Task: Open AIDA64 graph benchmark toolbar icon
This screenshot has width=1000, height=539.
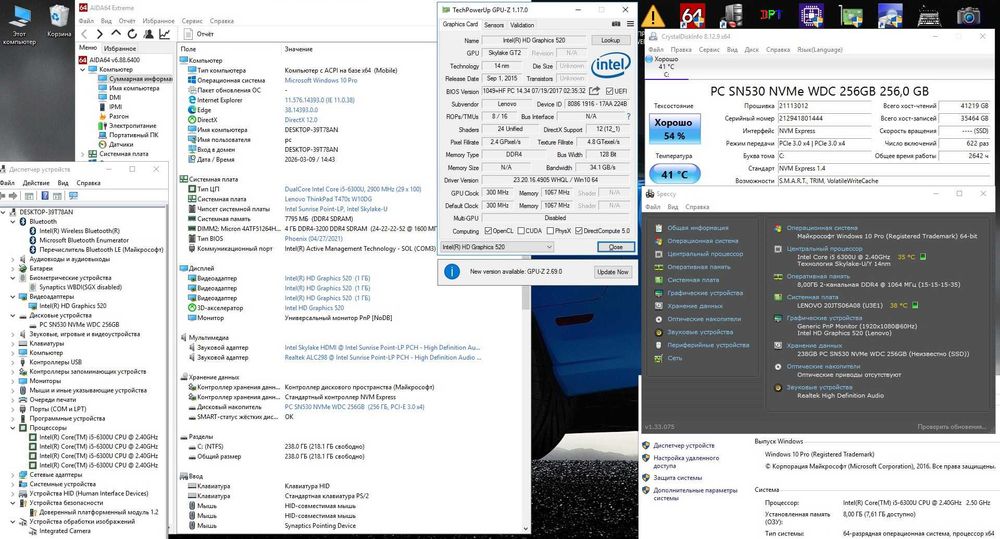Action: pyautogui.click(x=164, y=34)
